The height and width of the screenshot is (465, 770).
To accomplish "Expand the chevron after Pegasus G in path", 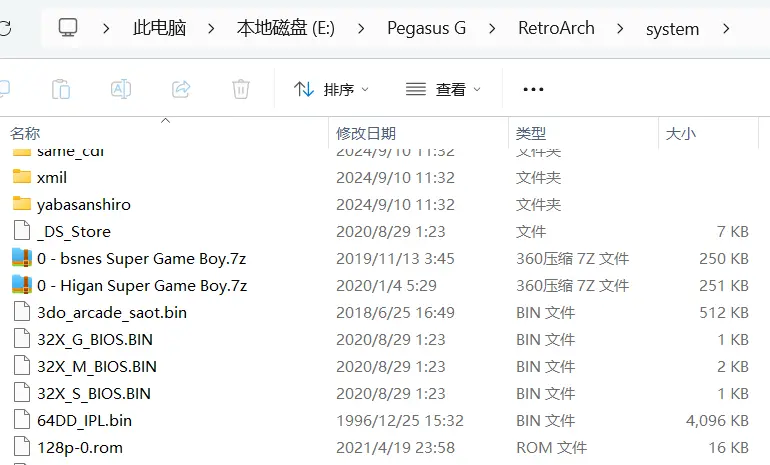I will pos(492,28).
